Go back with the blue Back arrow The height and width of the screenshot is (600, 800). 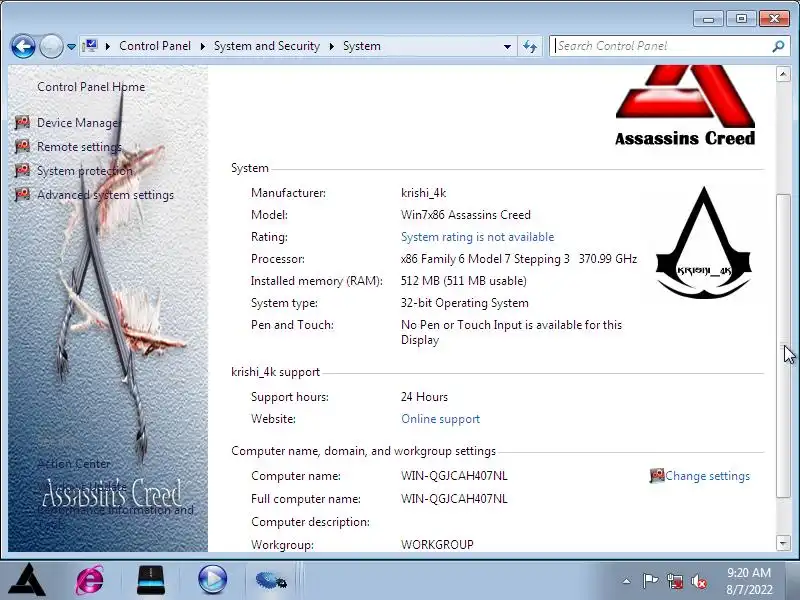point(23,46)
